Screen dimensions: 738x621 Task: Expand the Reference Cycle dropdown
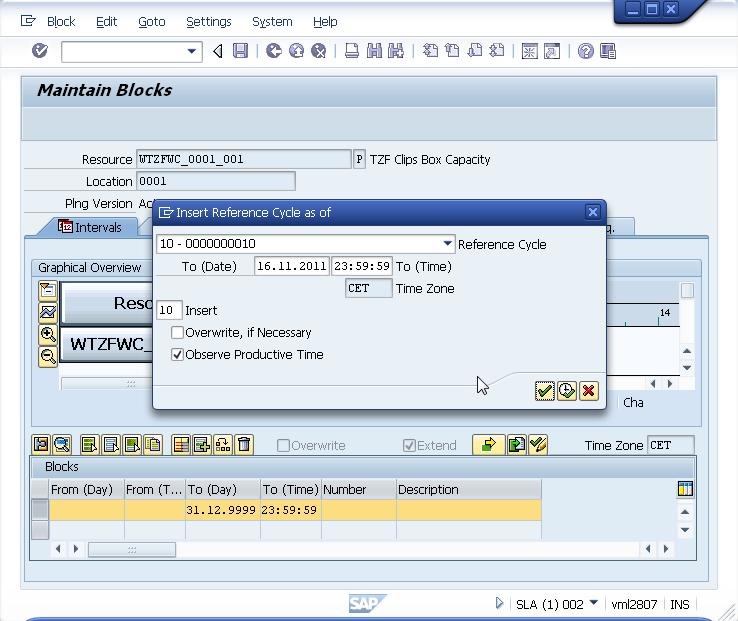(x=447, y=243)
